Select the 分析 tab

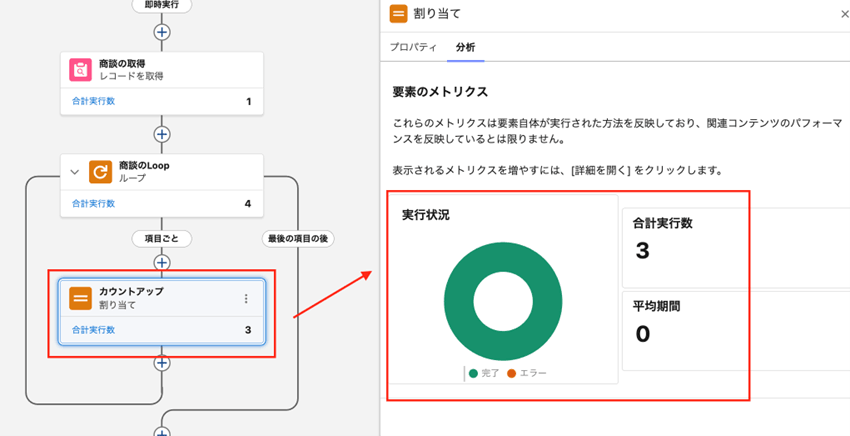(x=465, y=47)
